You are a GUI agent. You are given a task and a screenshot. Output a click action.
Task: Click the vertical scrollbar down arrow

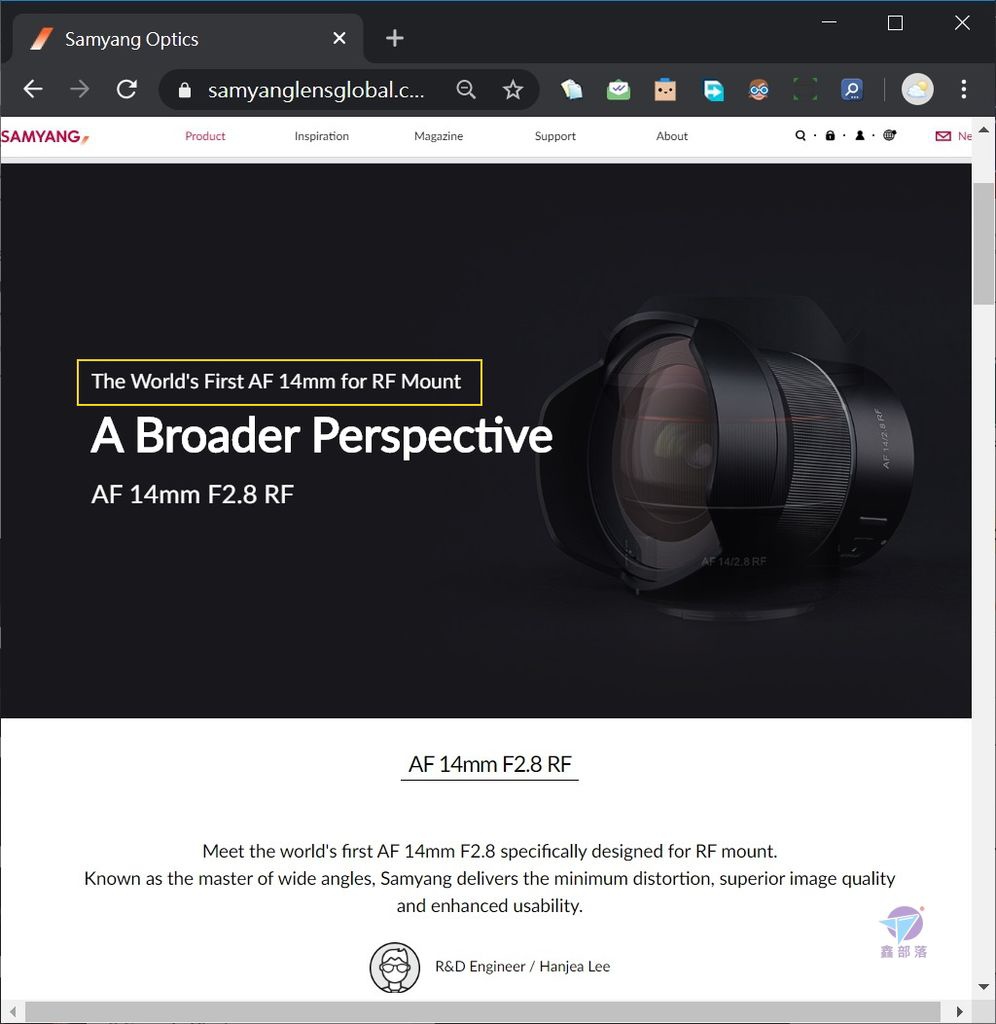pos(984,987)
